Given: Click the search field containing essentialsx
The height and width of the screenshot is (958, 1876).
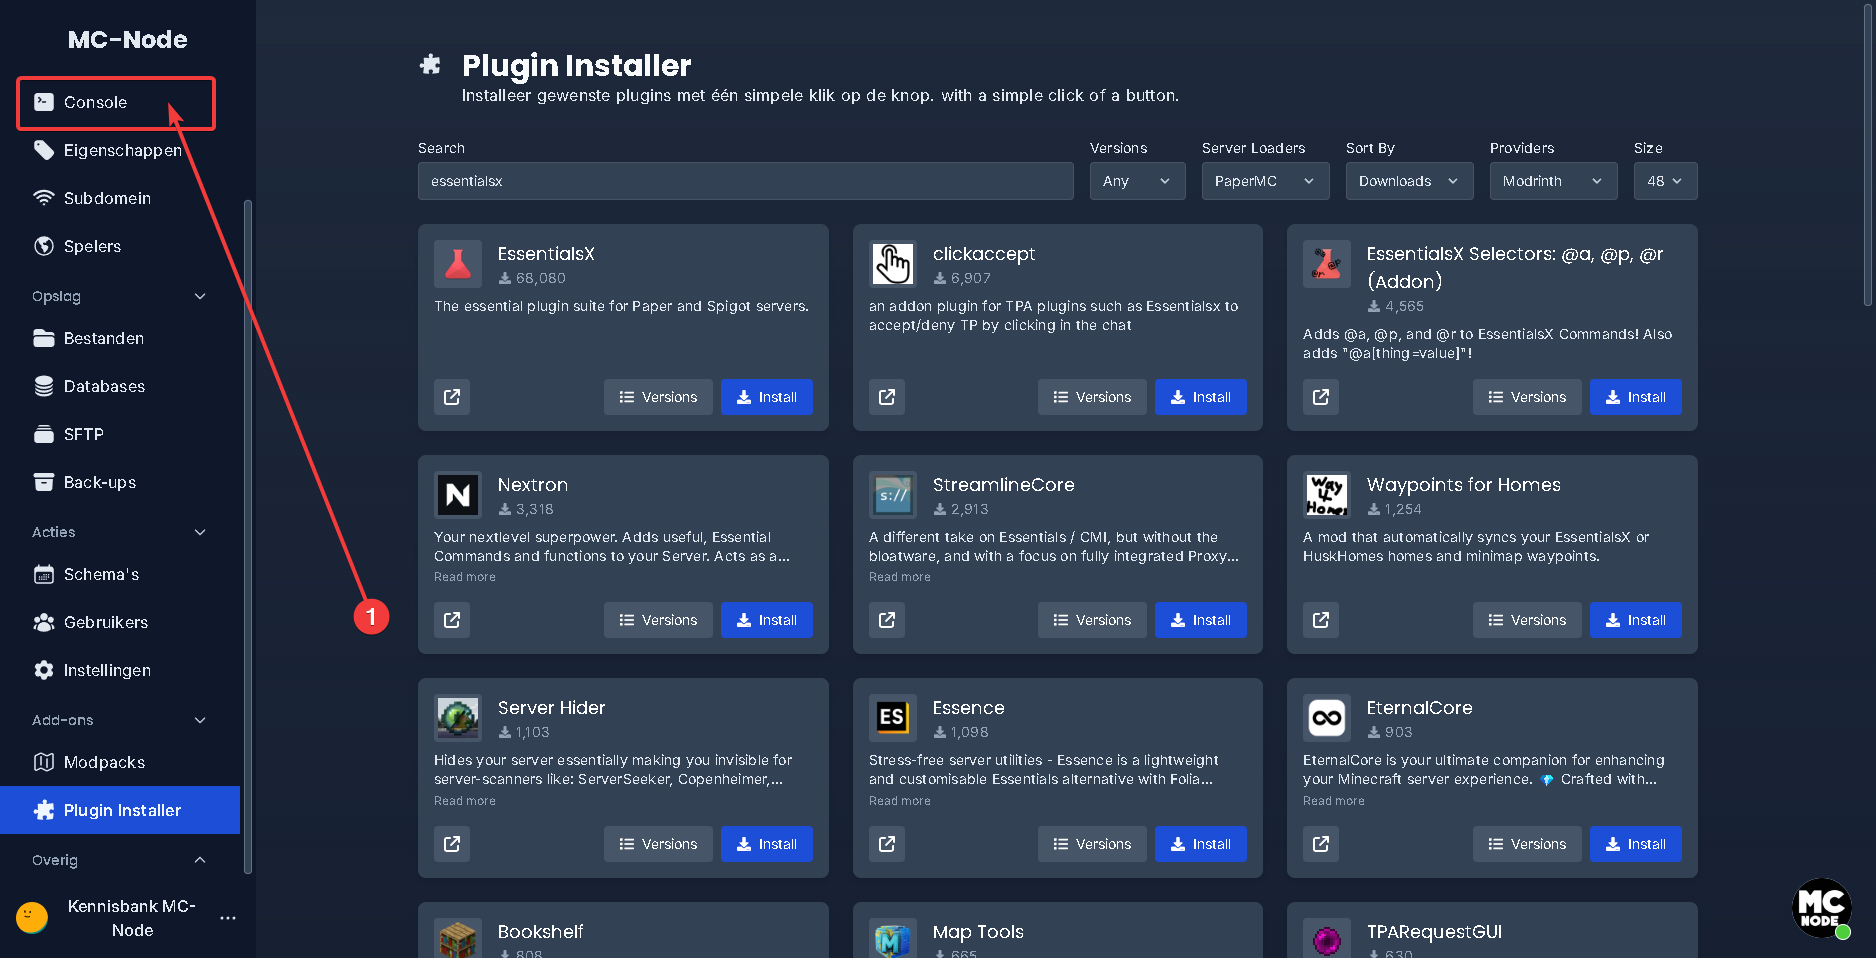Looking at the screenshot, I should (745, 181).
